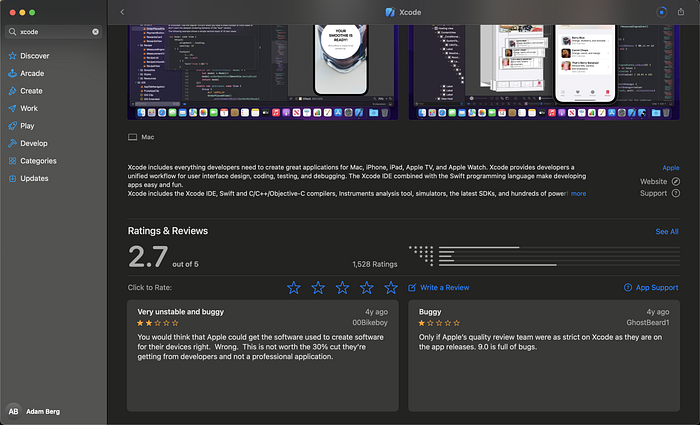
Task: Click reviewer name 00Bikeboy
Action: pos(370,322)
